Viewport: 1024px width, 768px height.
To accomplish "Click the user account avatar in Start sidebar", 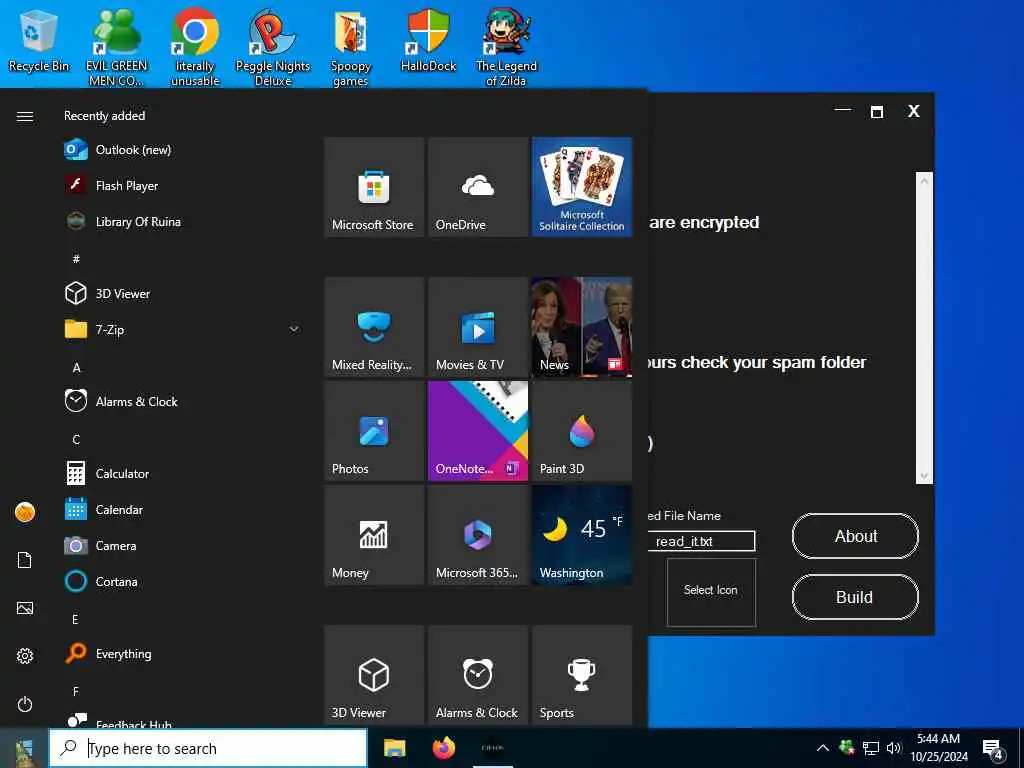I will [x=25, y=512].
